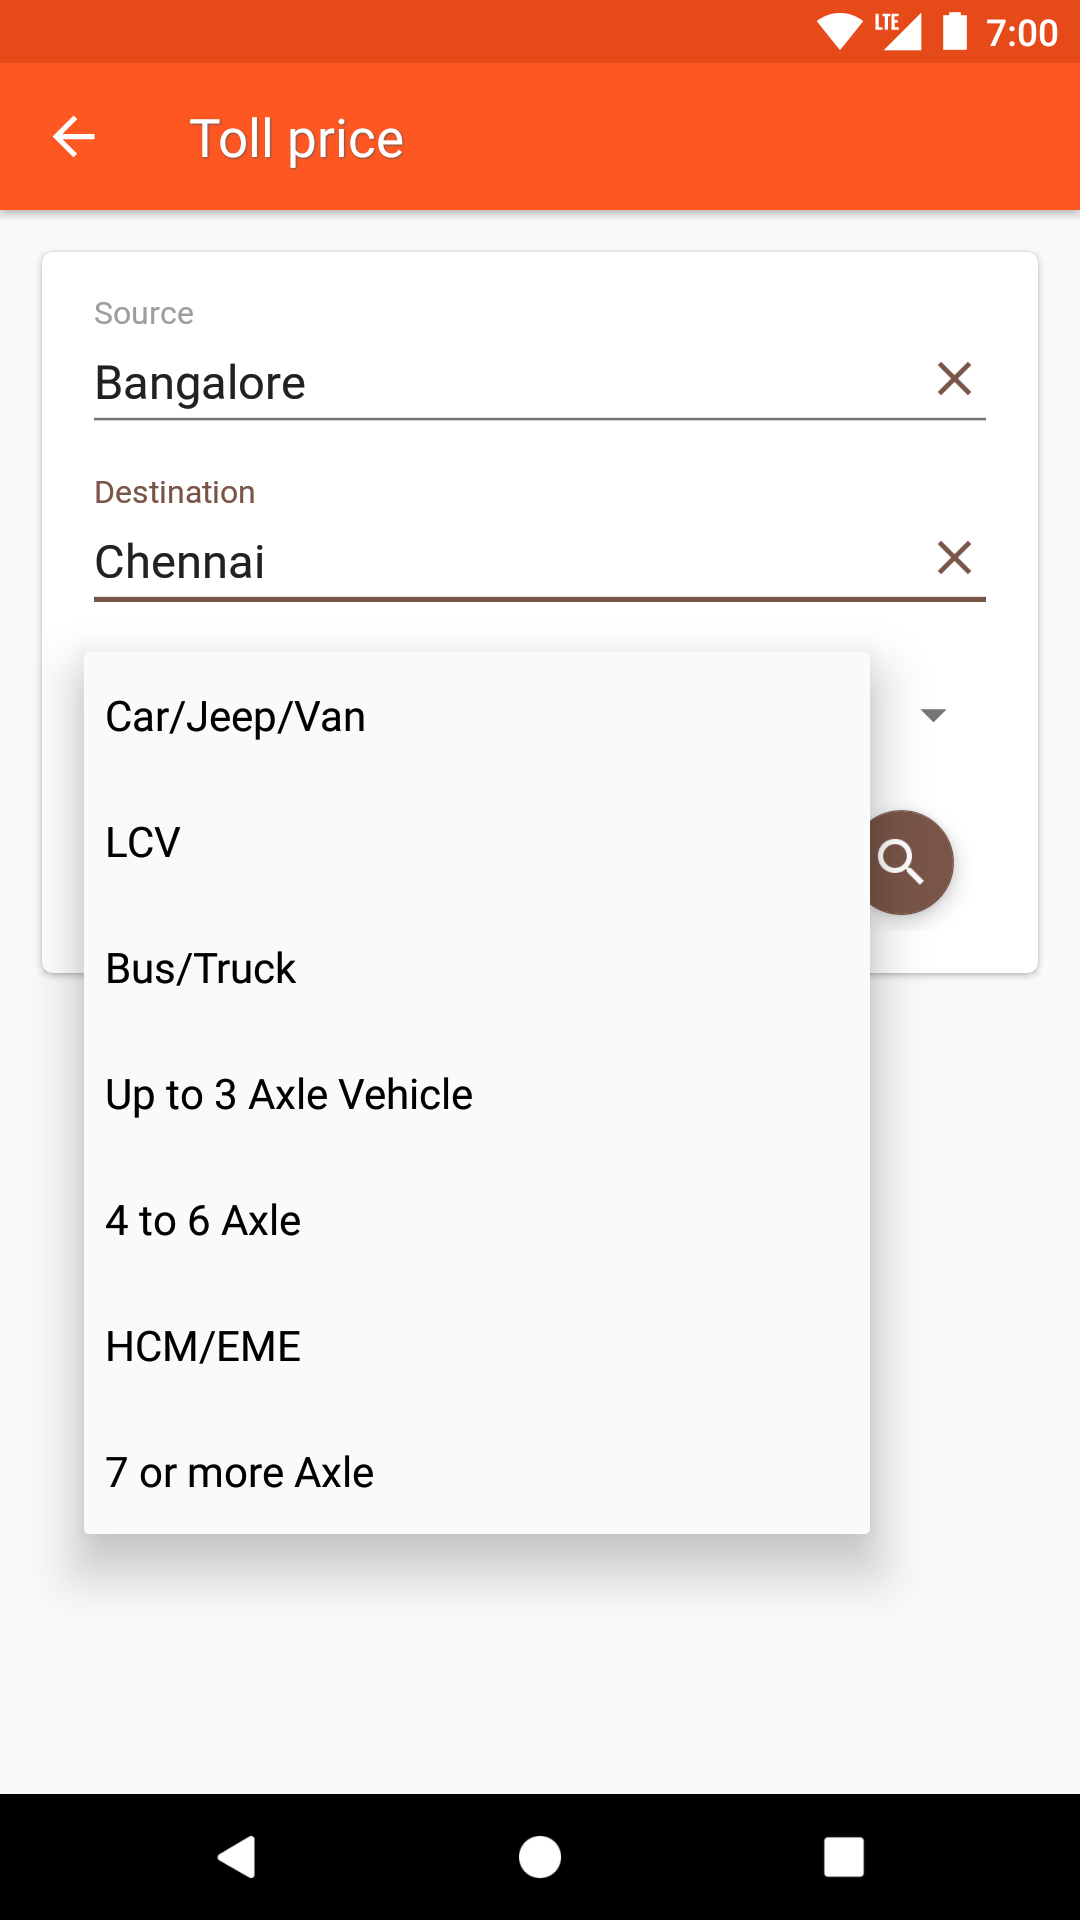Tap the clock time in status bar
1080x1920 pixels.
click(1021, 33)
